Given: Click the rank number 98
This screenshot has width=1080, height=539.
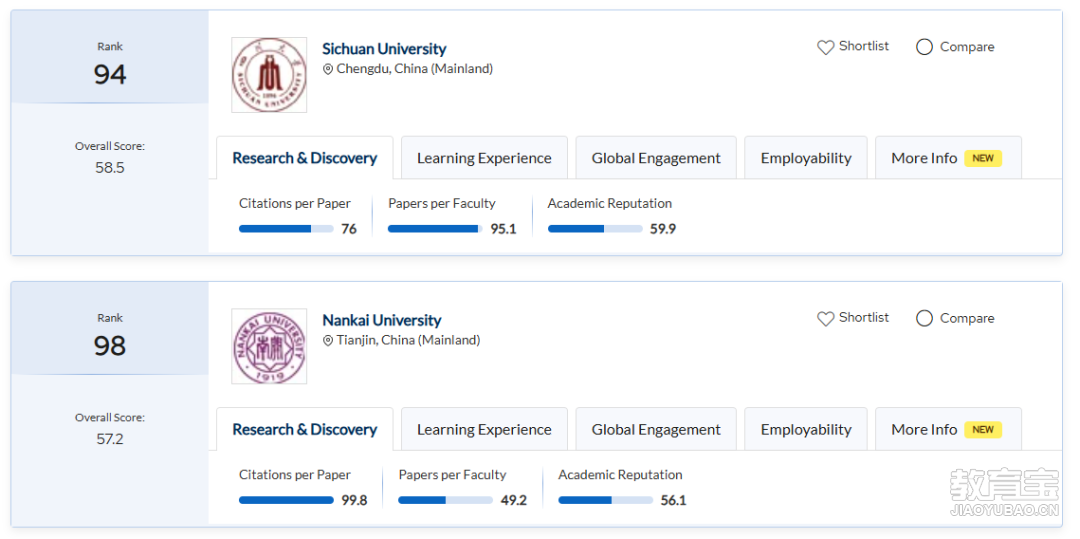Looking at the screenshot, I should pos(110,346).
